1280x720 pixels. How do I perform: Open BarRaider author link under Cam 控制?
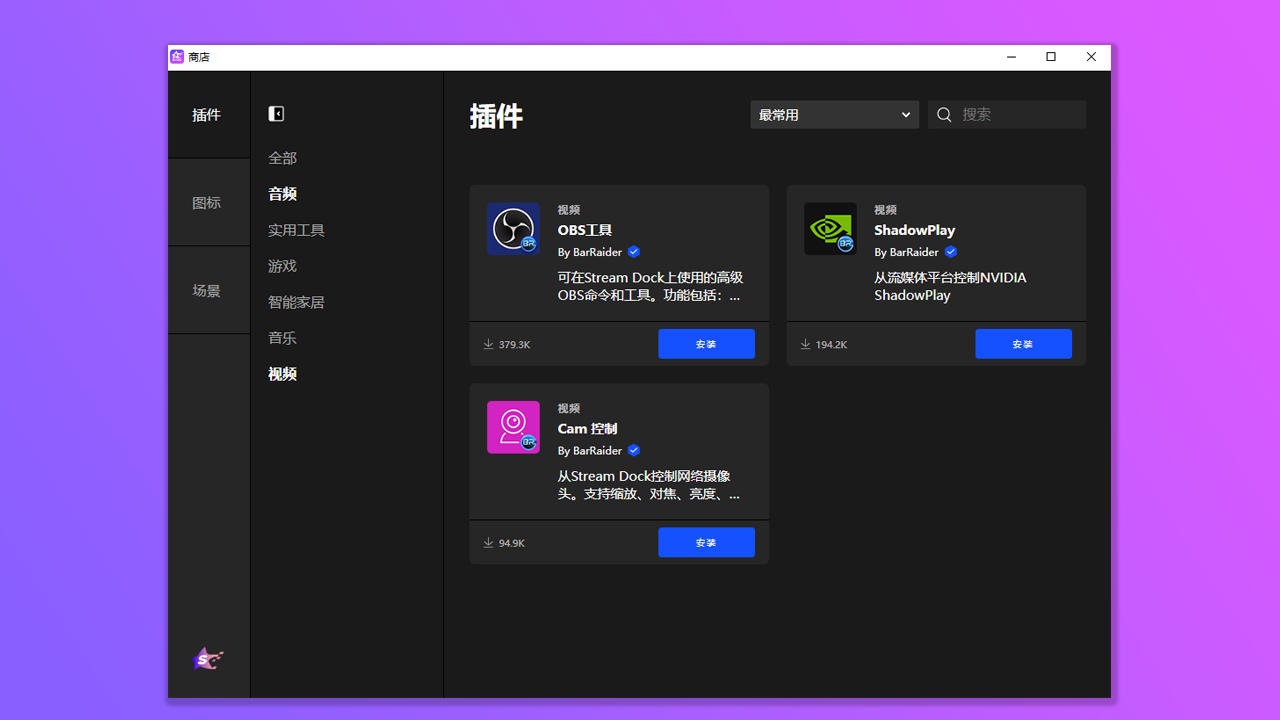[x=597, y=451]
